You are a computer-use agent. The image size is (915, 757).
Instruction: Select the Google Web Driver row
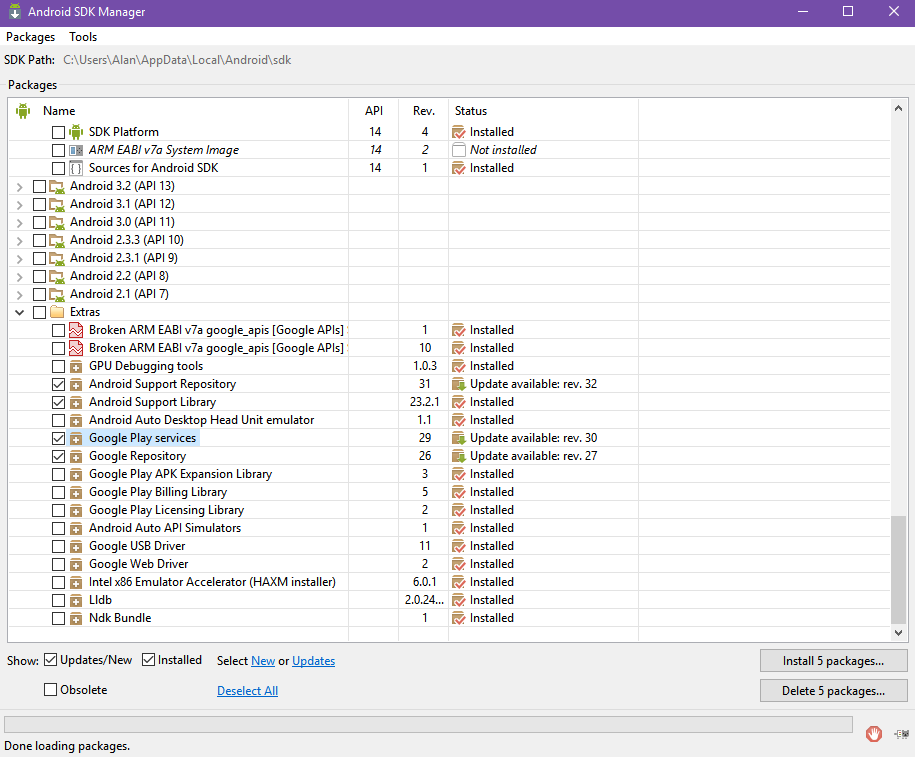(449, 564)
